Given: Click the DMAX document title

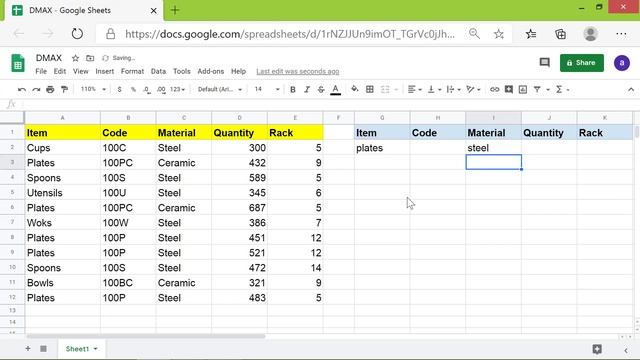Looking at the screenshot, I should point(49,58).
